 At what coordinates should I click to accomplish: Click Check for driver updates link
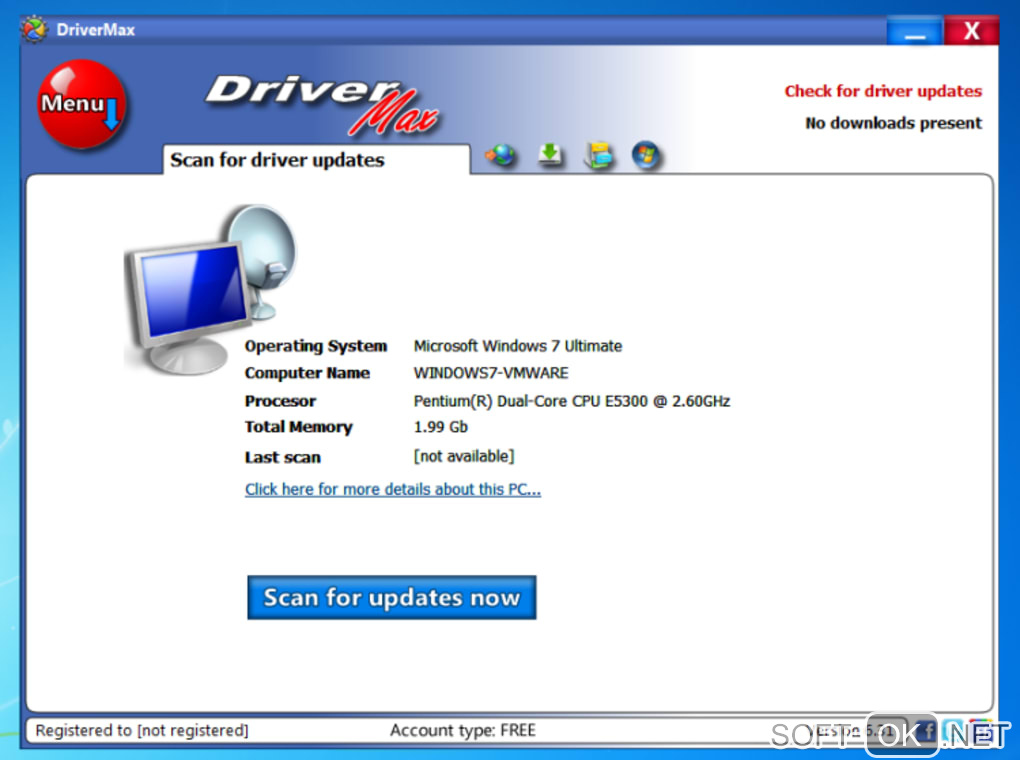(x=883, y=91)
